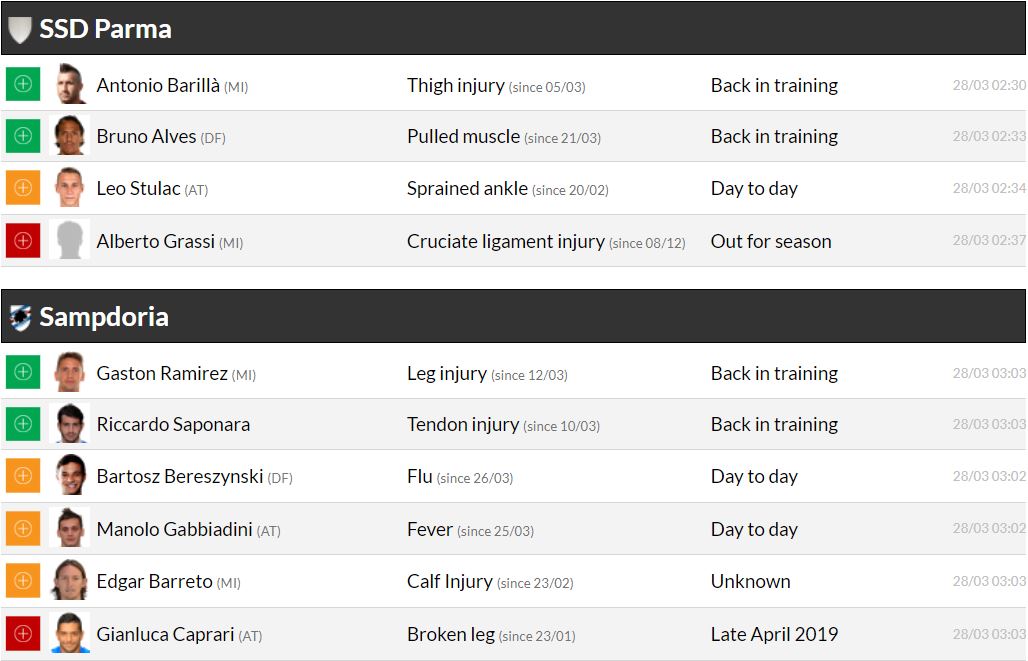
Task: Click the orange plus icon beside Leo Stulac
Action: 23,187
